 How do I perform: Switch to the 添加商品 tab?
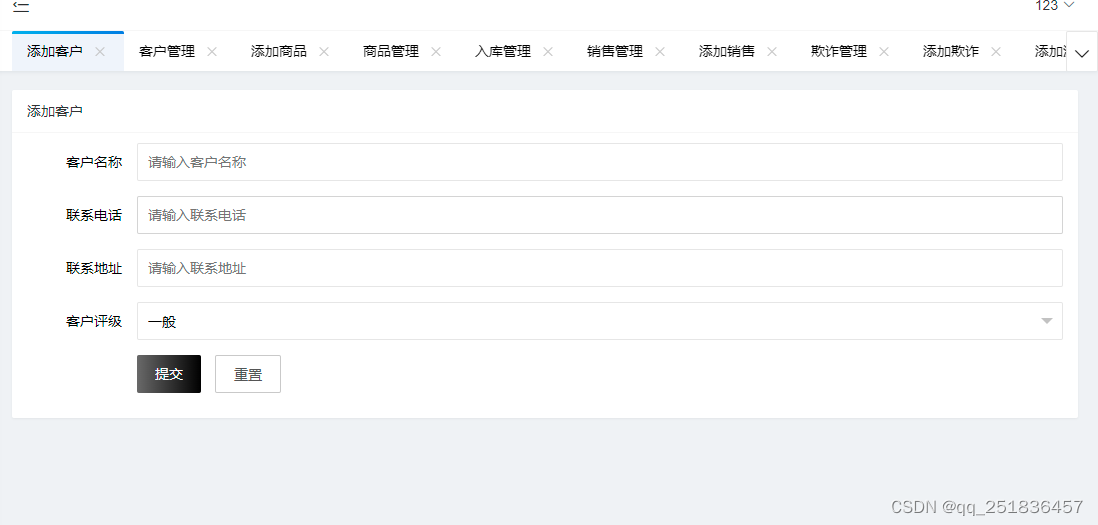[279, 51]
